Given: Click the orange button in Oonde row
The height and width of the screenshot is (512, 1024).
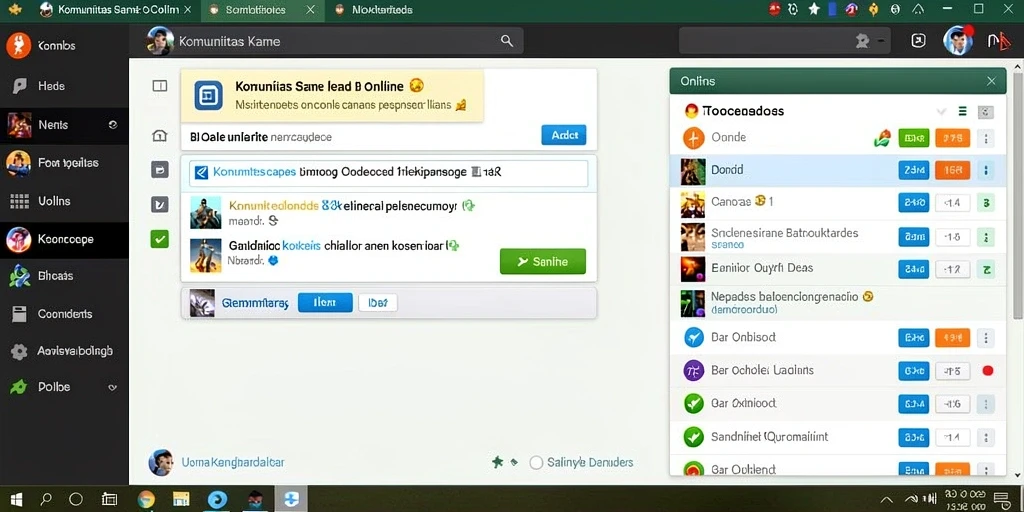Looking at the screenshot, I should click(x=953, y=138).
